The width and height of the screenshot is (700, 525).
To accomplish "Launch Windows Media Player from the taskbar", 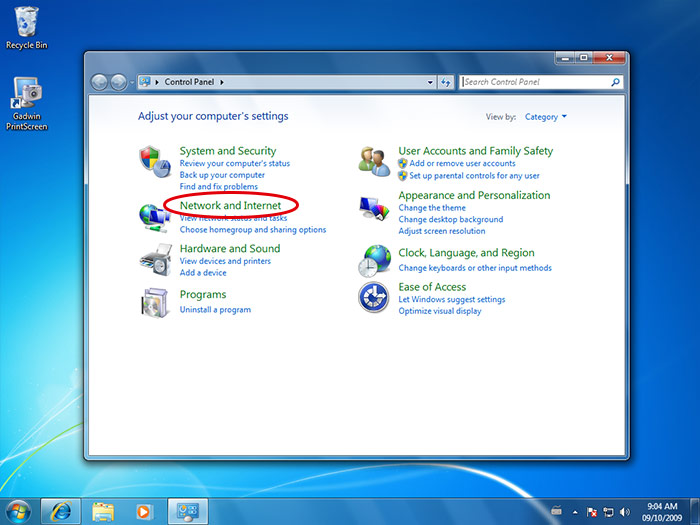I will coord(144,512).
